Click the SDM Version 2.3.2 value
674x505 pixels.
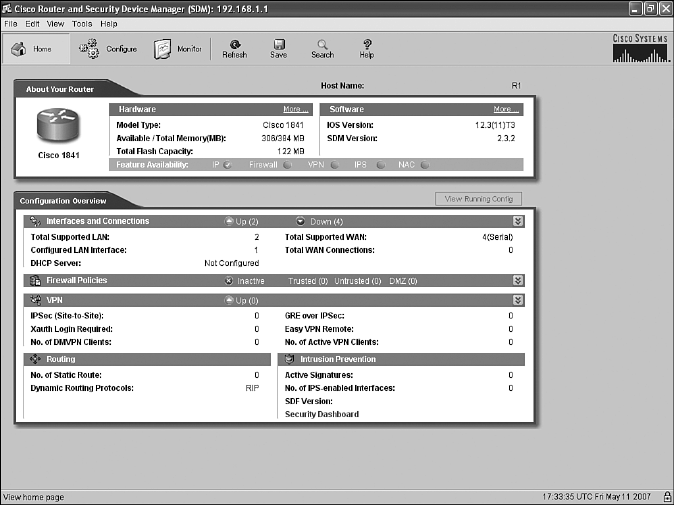click(x=506, y=138)
